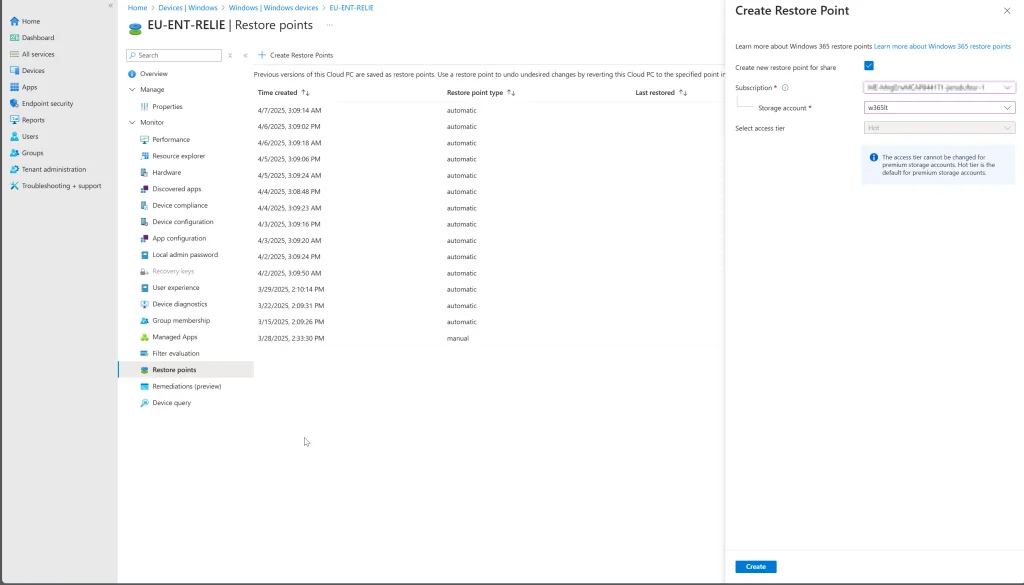Open the Subscription dropdown
The height and width of the screenshot is (585, 1024).
pos(939,87)
